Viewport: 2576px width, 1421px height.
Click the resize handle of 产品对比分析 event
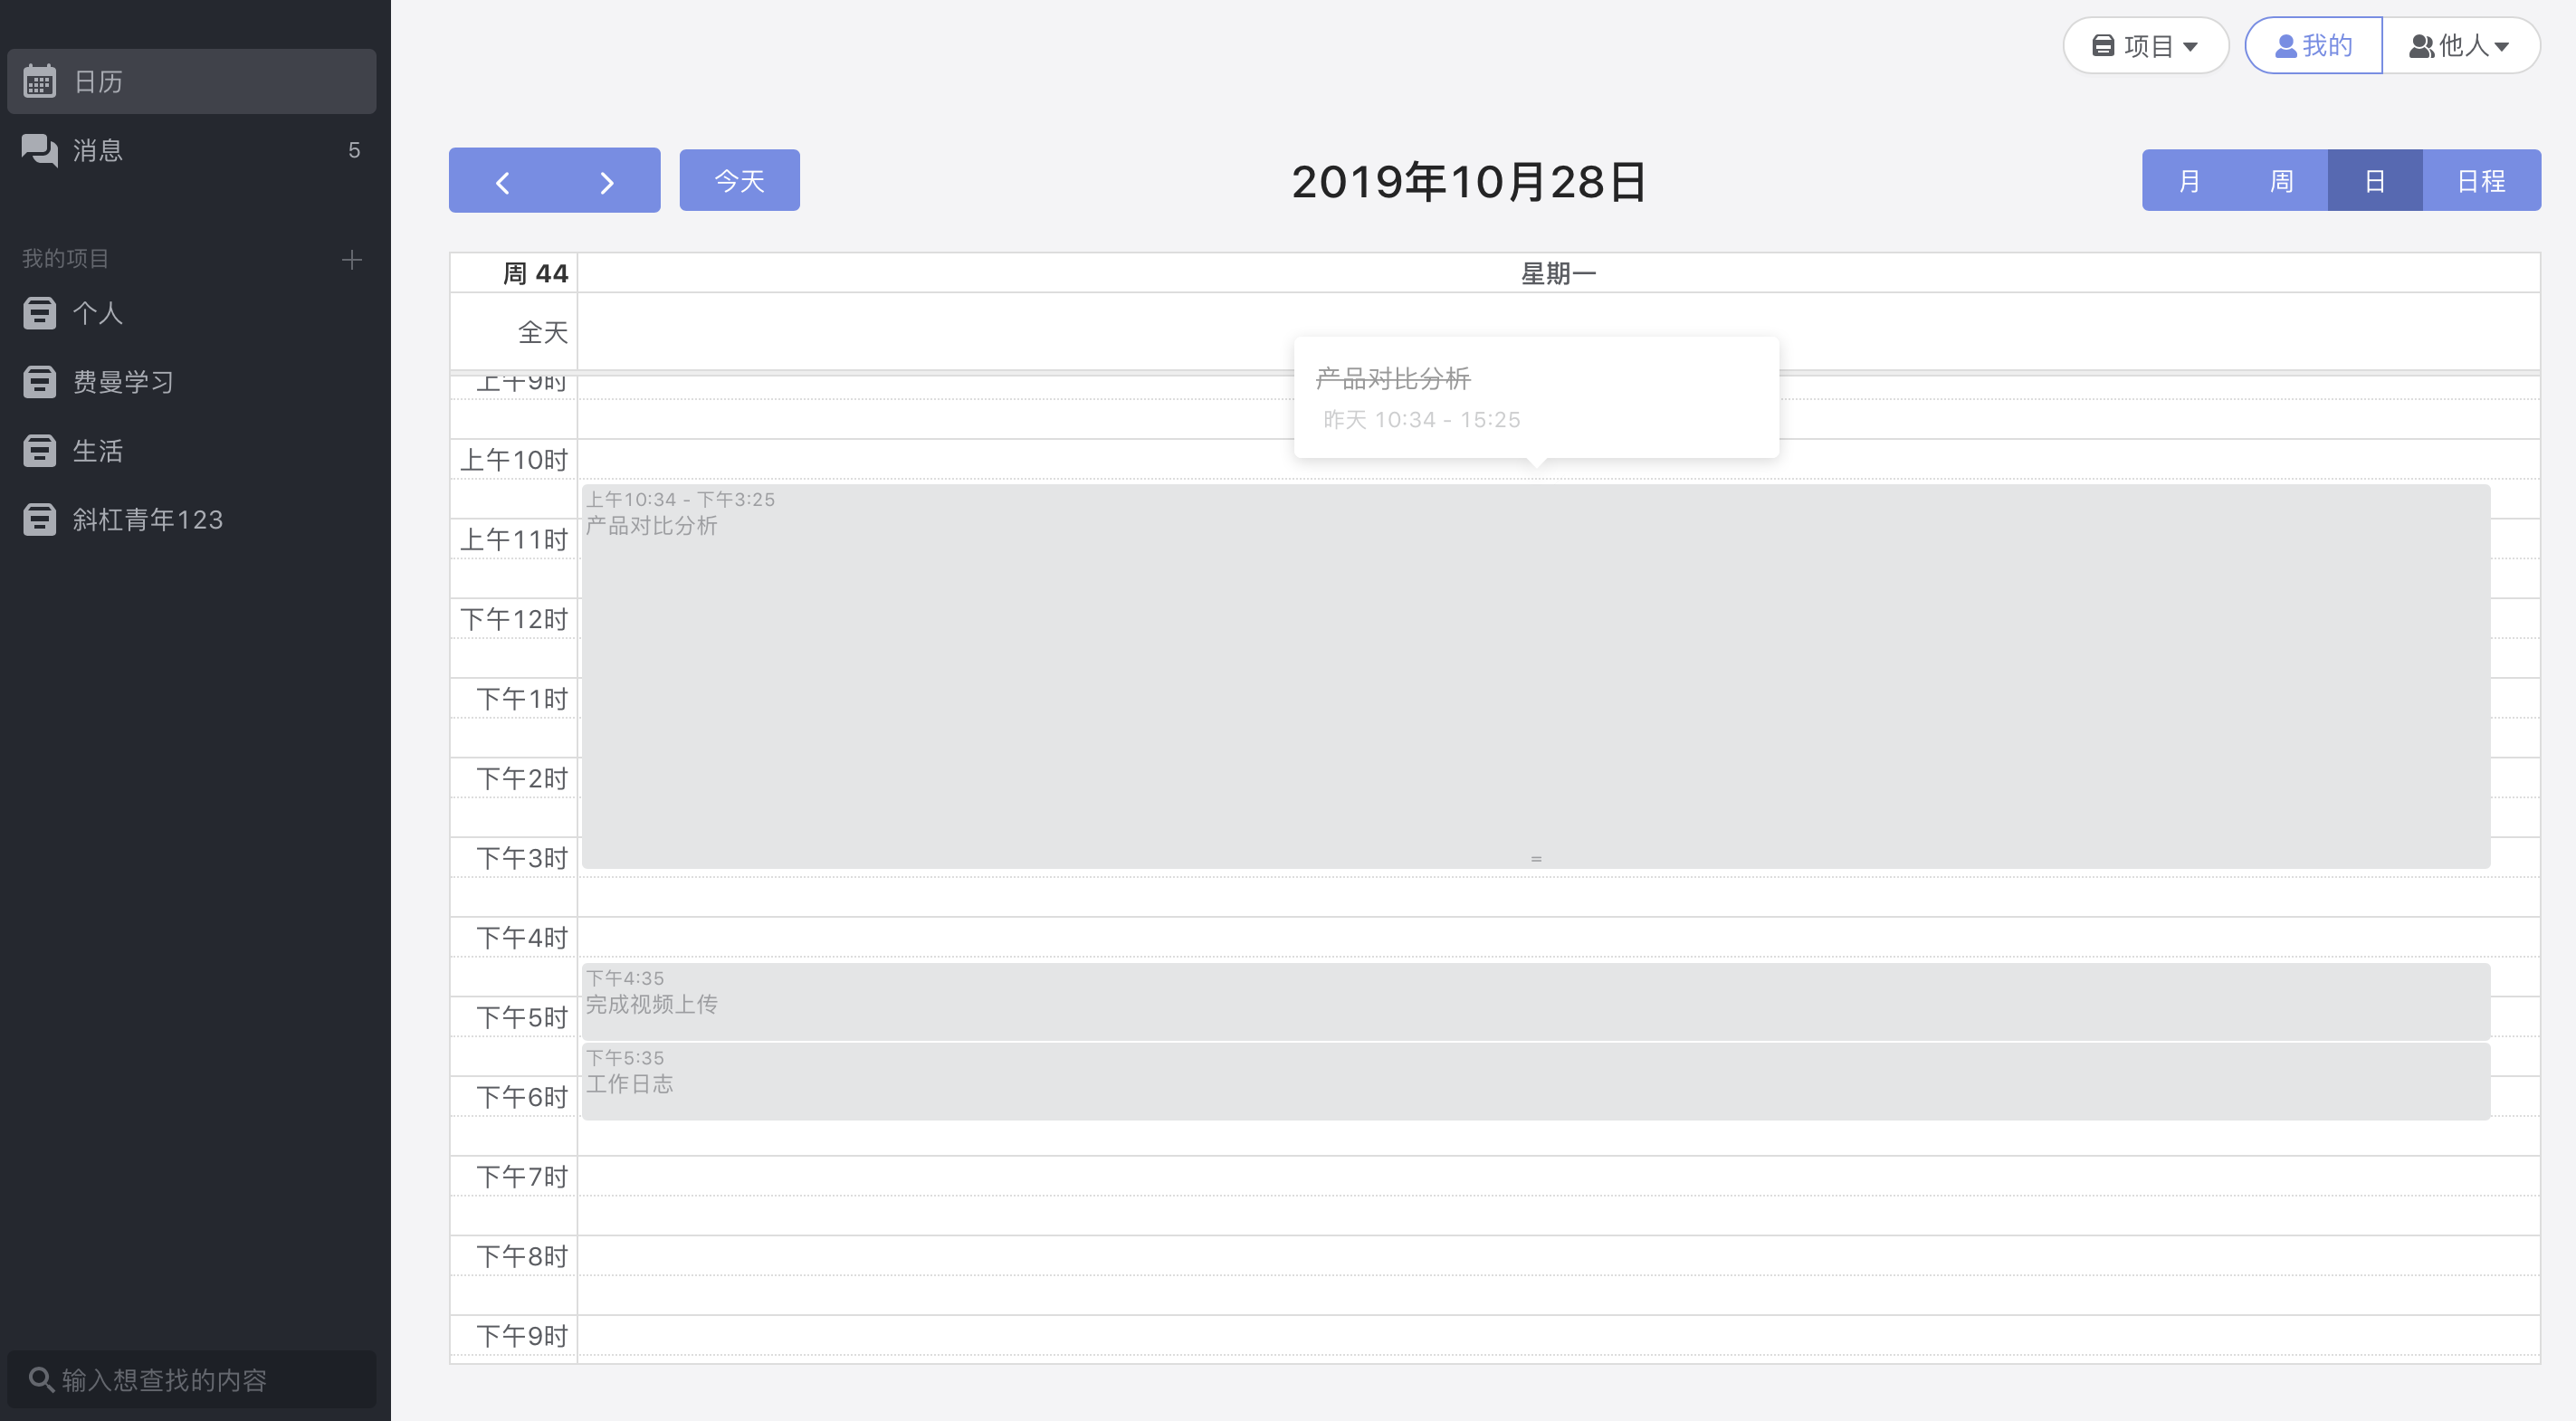[x=1536, y=859]
